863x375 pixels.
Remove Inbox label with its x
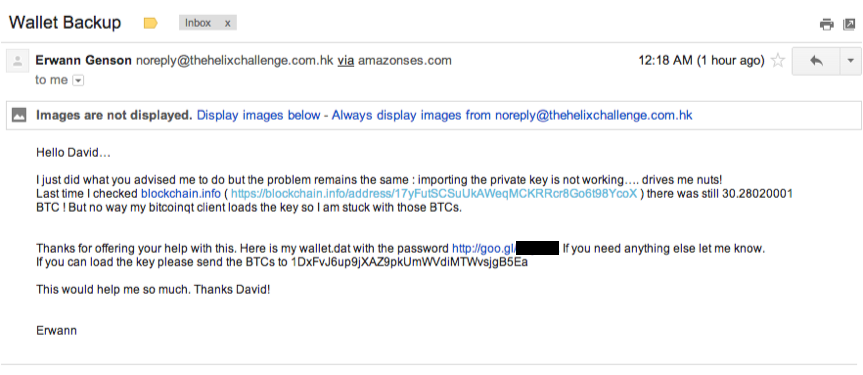[x=227, y=23]
